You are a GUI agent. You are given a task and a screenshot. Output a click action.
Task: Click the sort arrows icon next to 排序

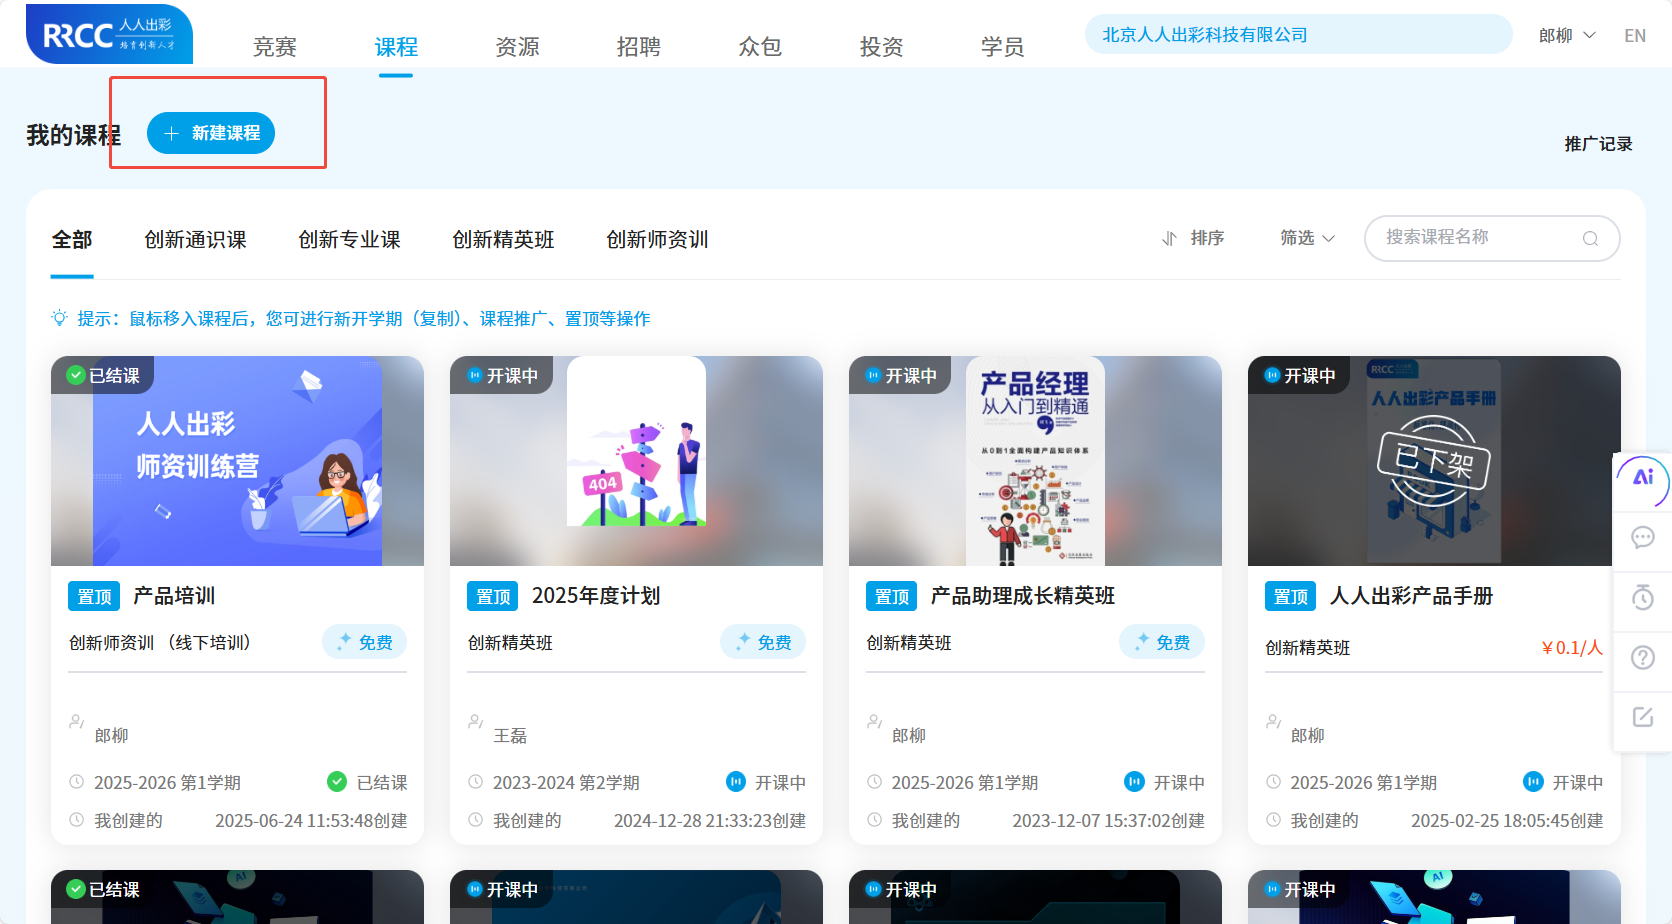coord(1168,238)
